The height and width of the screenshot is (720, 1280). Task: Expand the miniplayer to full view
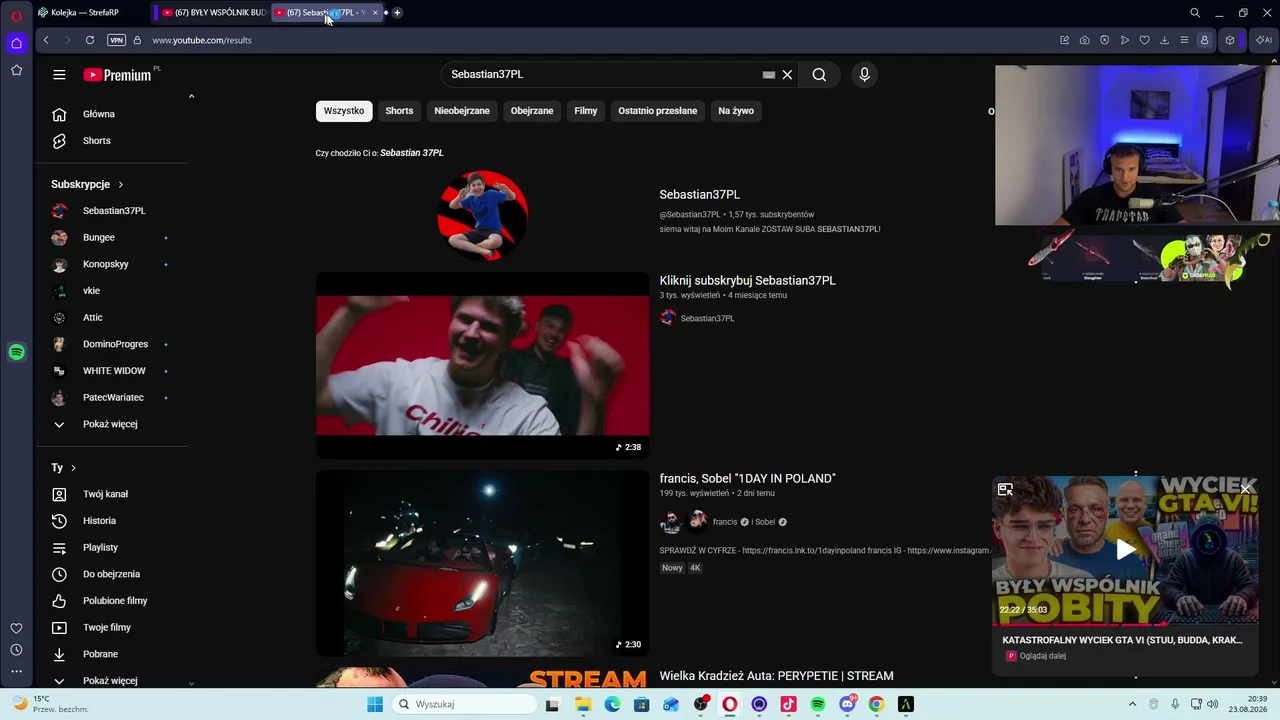tap(1006, 490)
